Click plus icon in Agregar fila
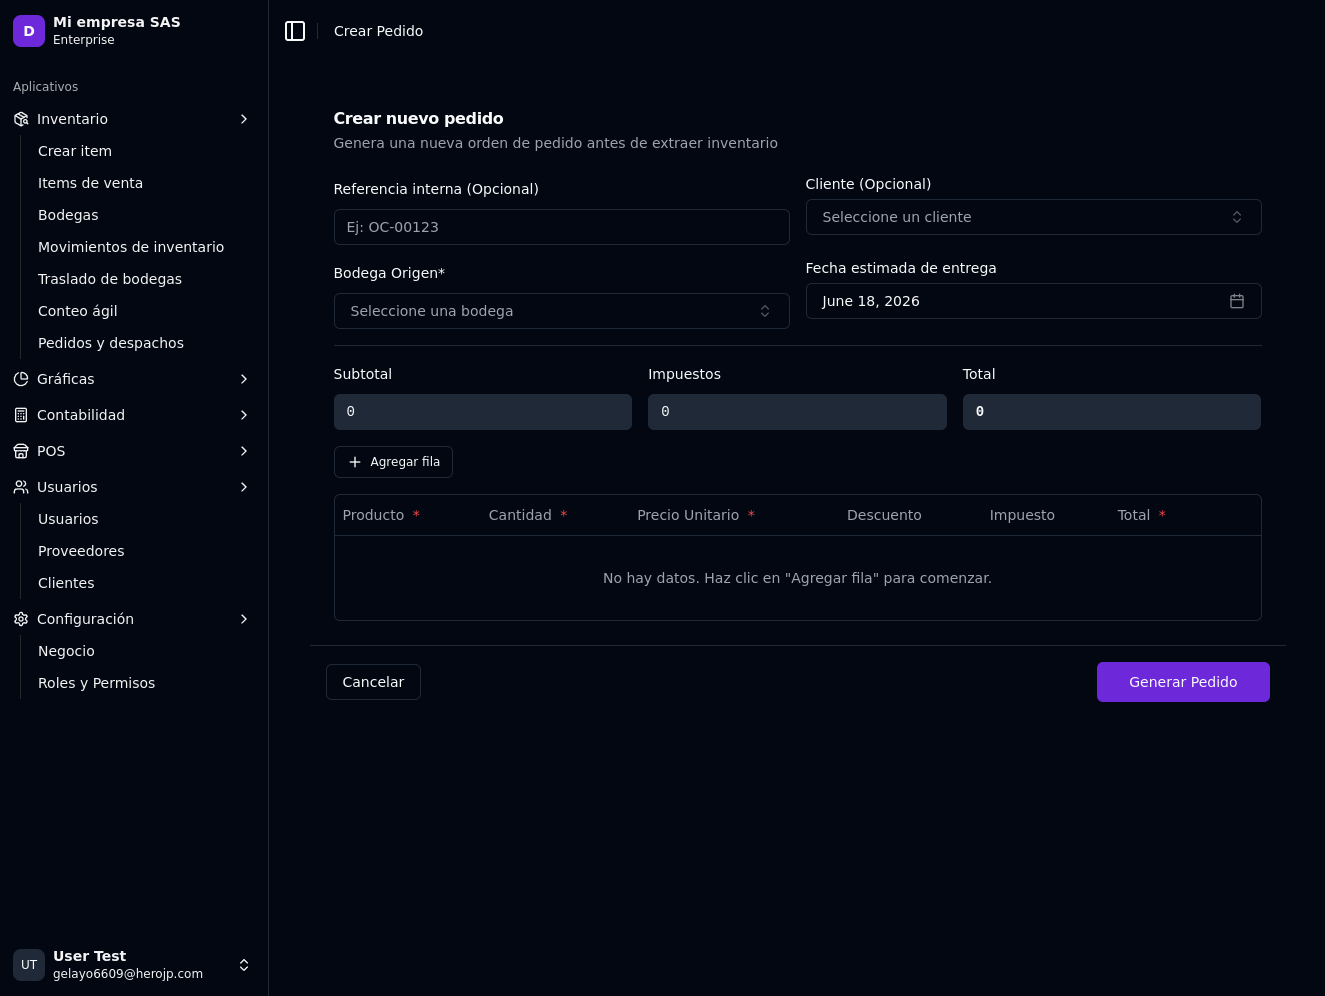1325x996 pixels. (x=355, y=462)
